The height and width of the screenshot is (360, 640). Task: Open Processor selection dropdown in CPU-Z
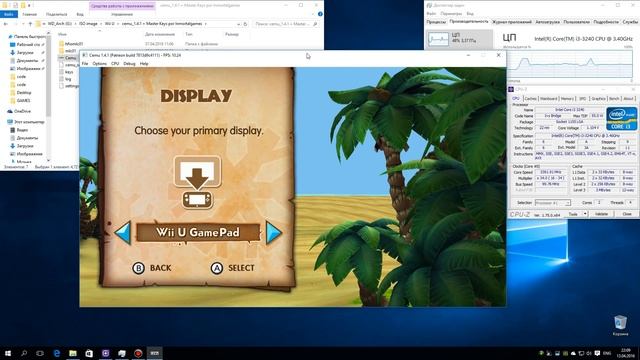click(x=553, y=203)
